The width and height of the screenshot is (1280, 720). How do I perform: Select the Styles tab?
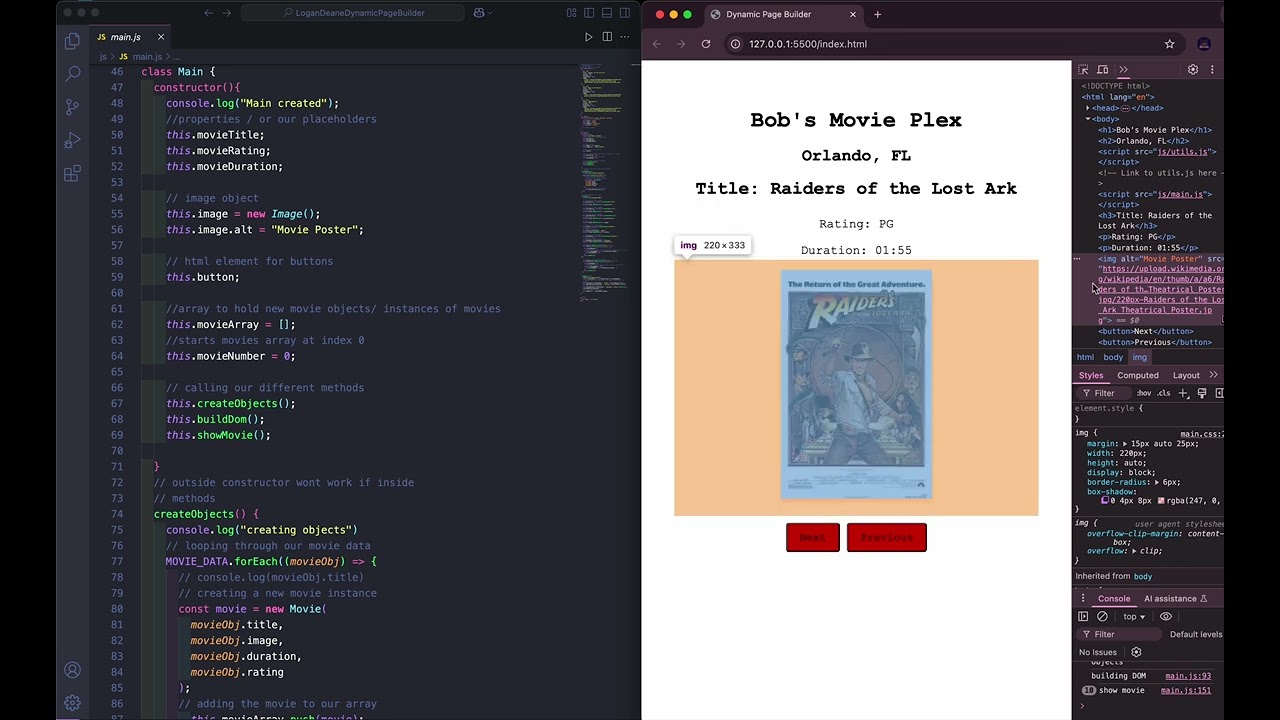pyautogui.click(x=1091, y=375)
